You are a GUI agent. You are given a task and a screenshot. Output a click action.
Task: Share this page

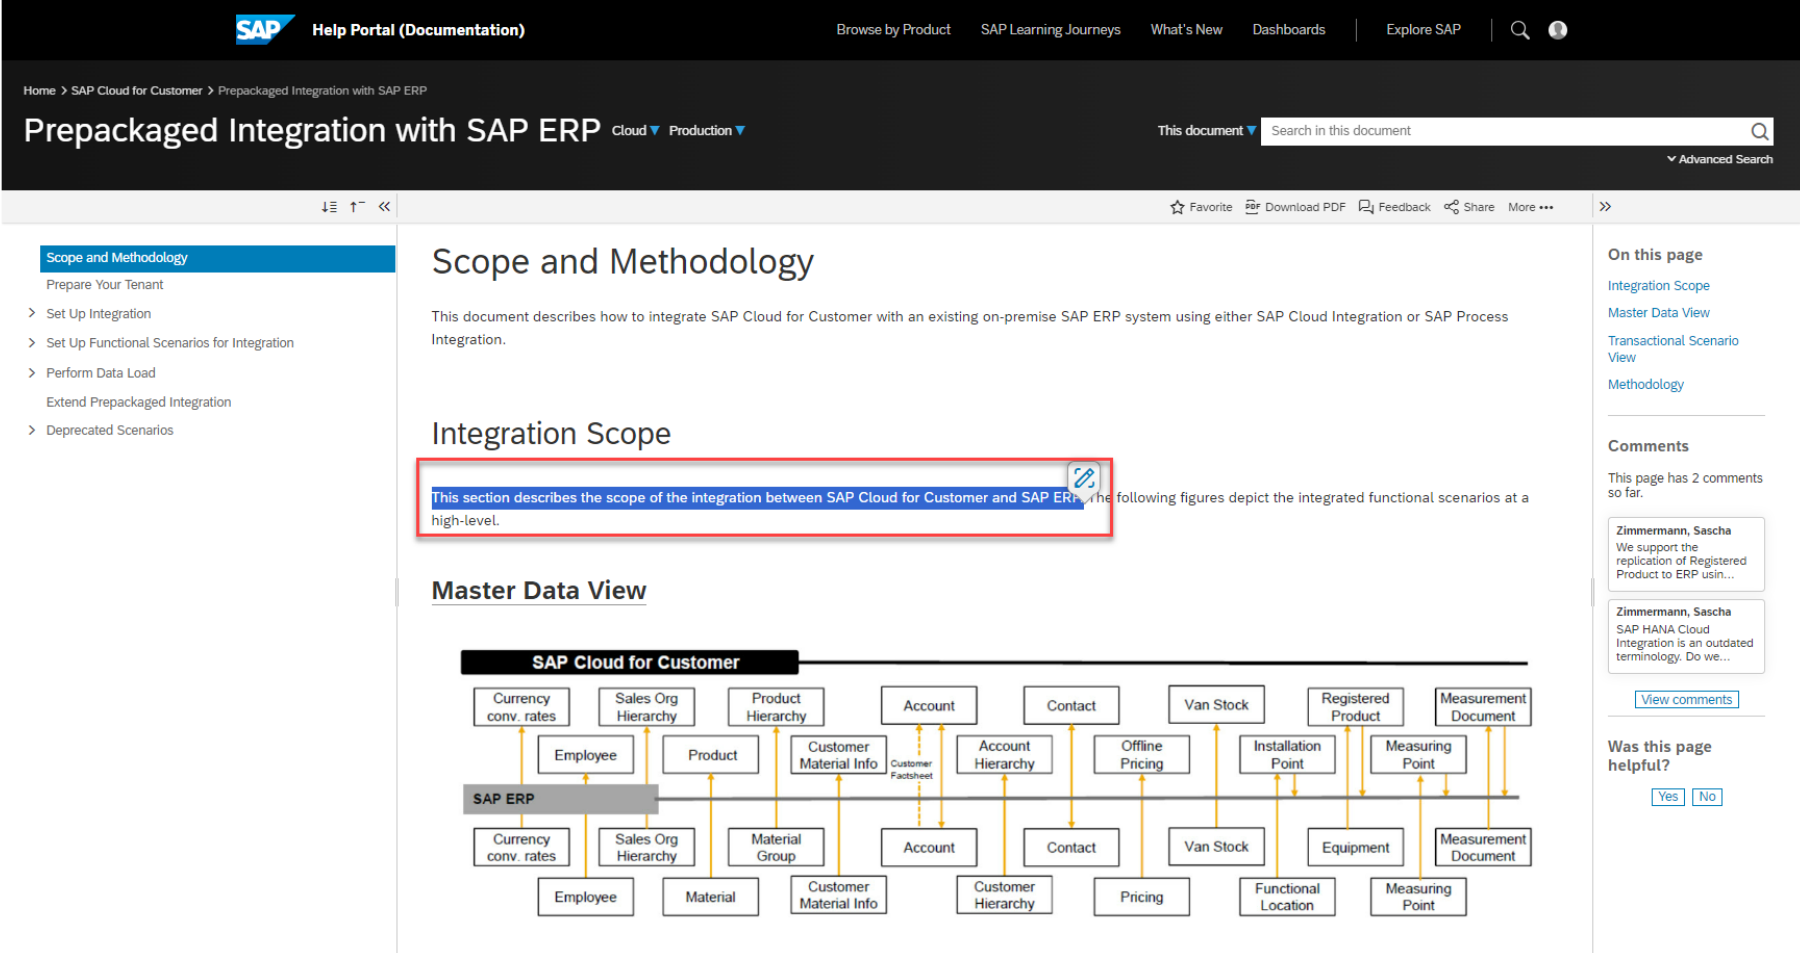coord(1469,207)
